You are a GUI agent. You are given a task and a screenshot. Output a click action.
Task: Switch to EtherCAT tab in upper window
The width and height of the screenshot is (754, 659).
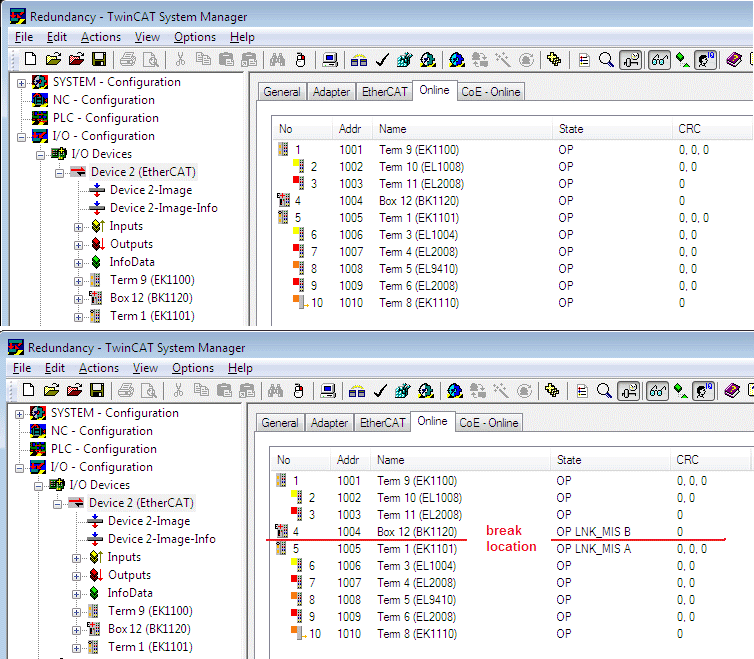point(384,92)
